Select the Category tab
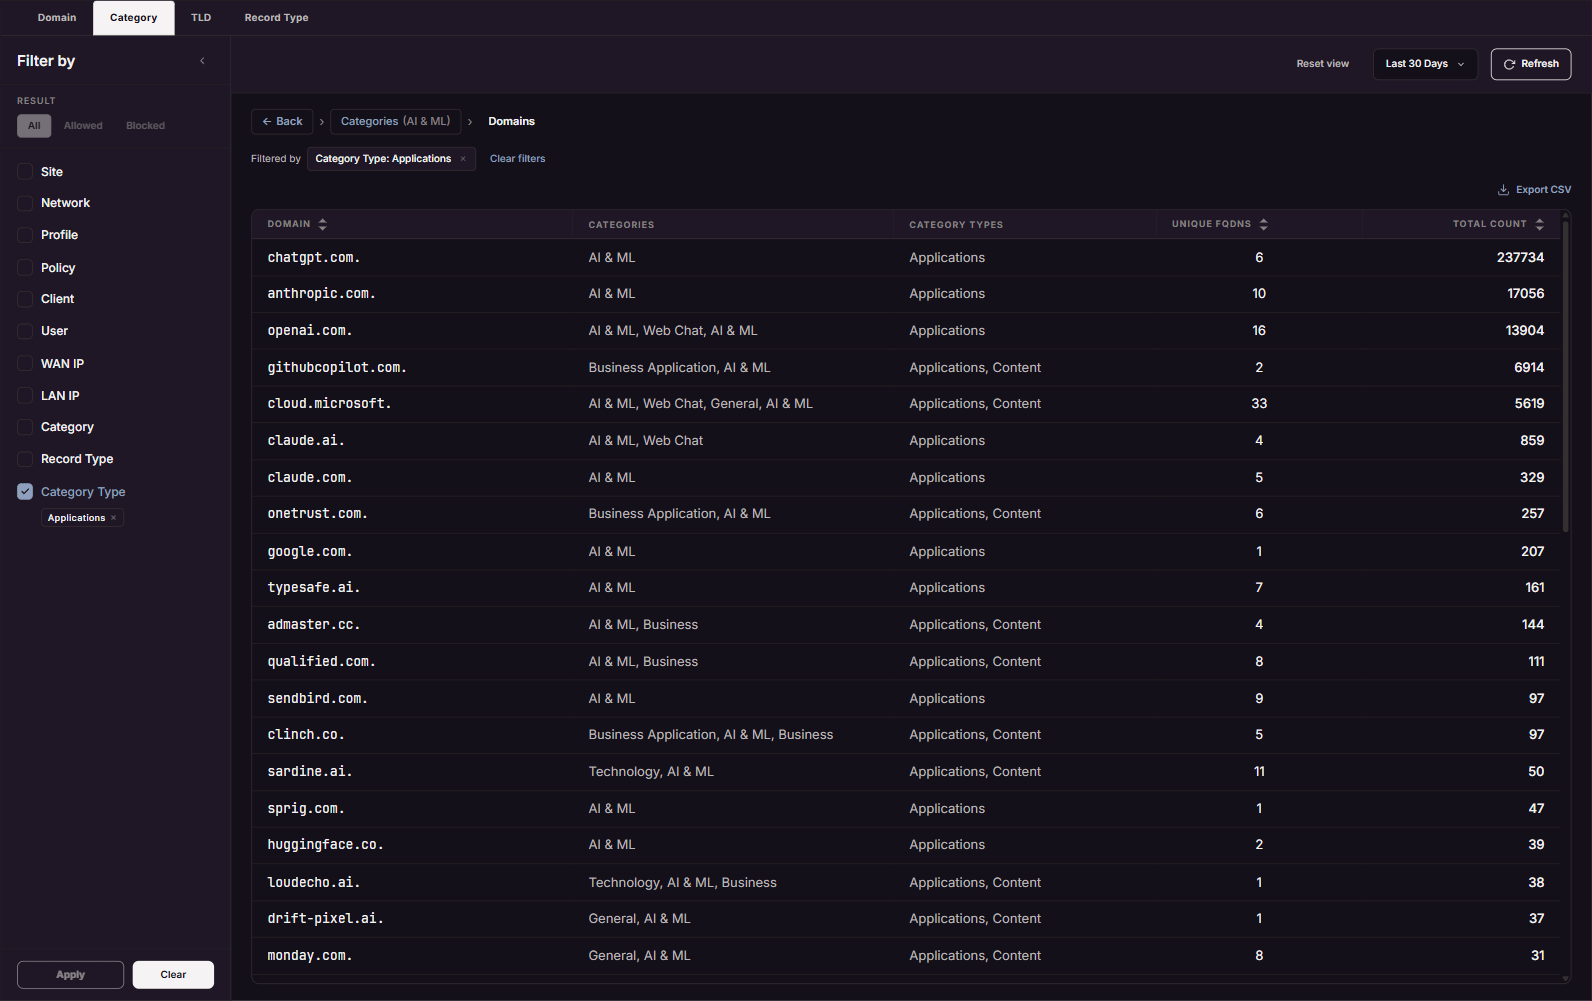The image size is (1592, 1001). point(133,18)
